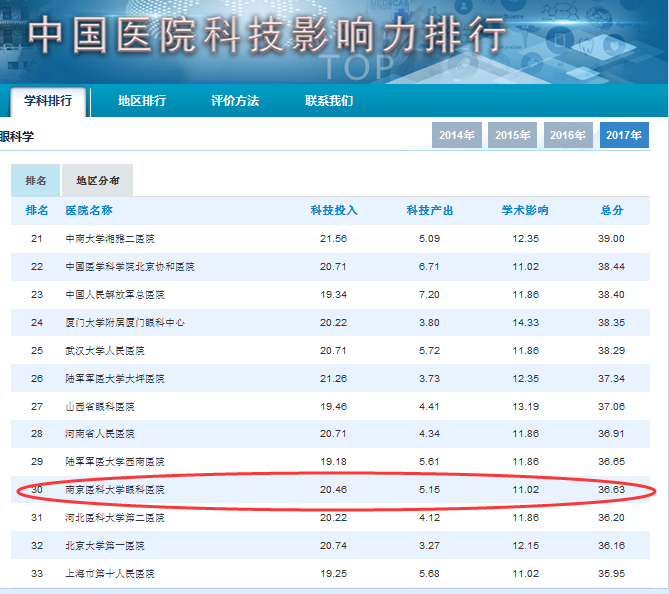Go to the 联系我们 page

coord(329,101)
